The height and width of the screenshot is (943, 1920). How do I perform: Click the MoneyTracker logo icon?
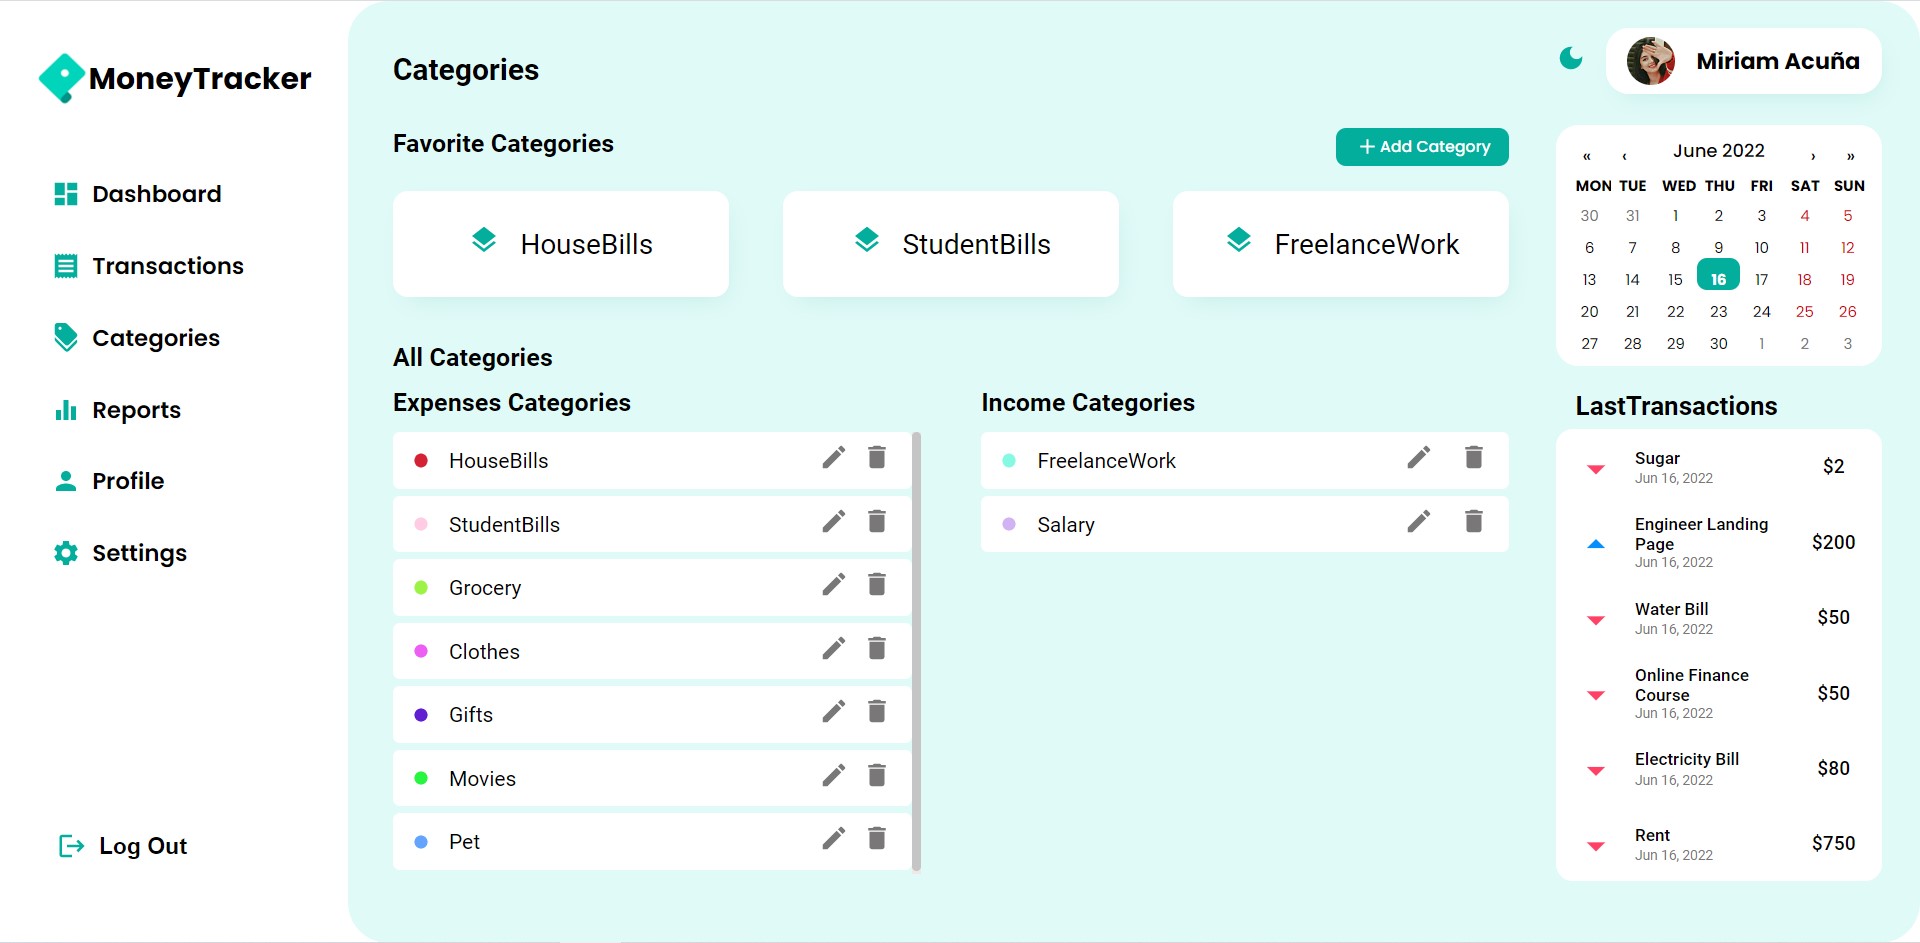click(62, 78)
